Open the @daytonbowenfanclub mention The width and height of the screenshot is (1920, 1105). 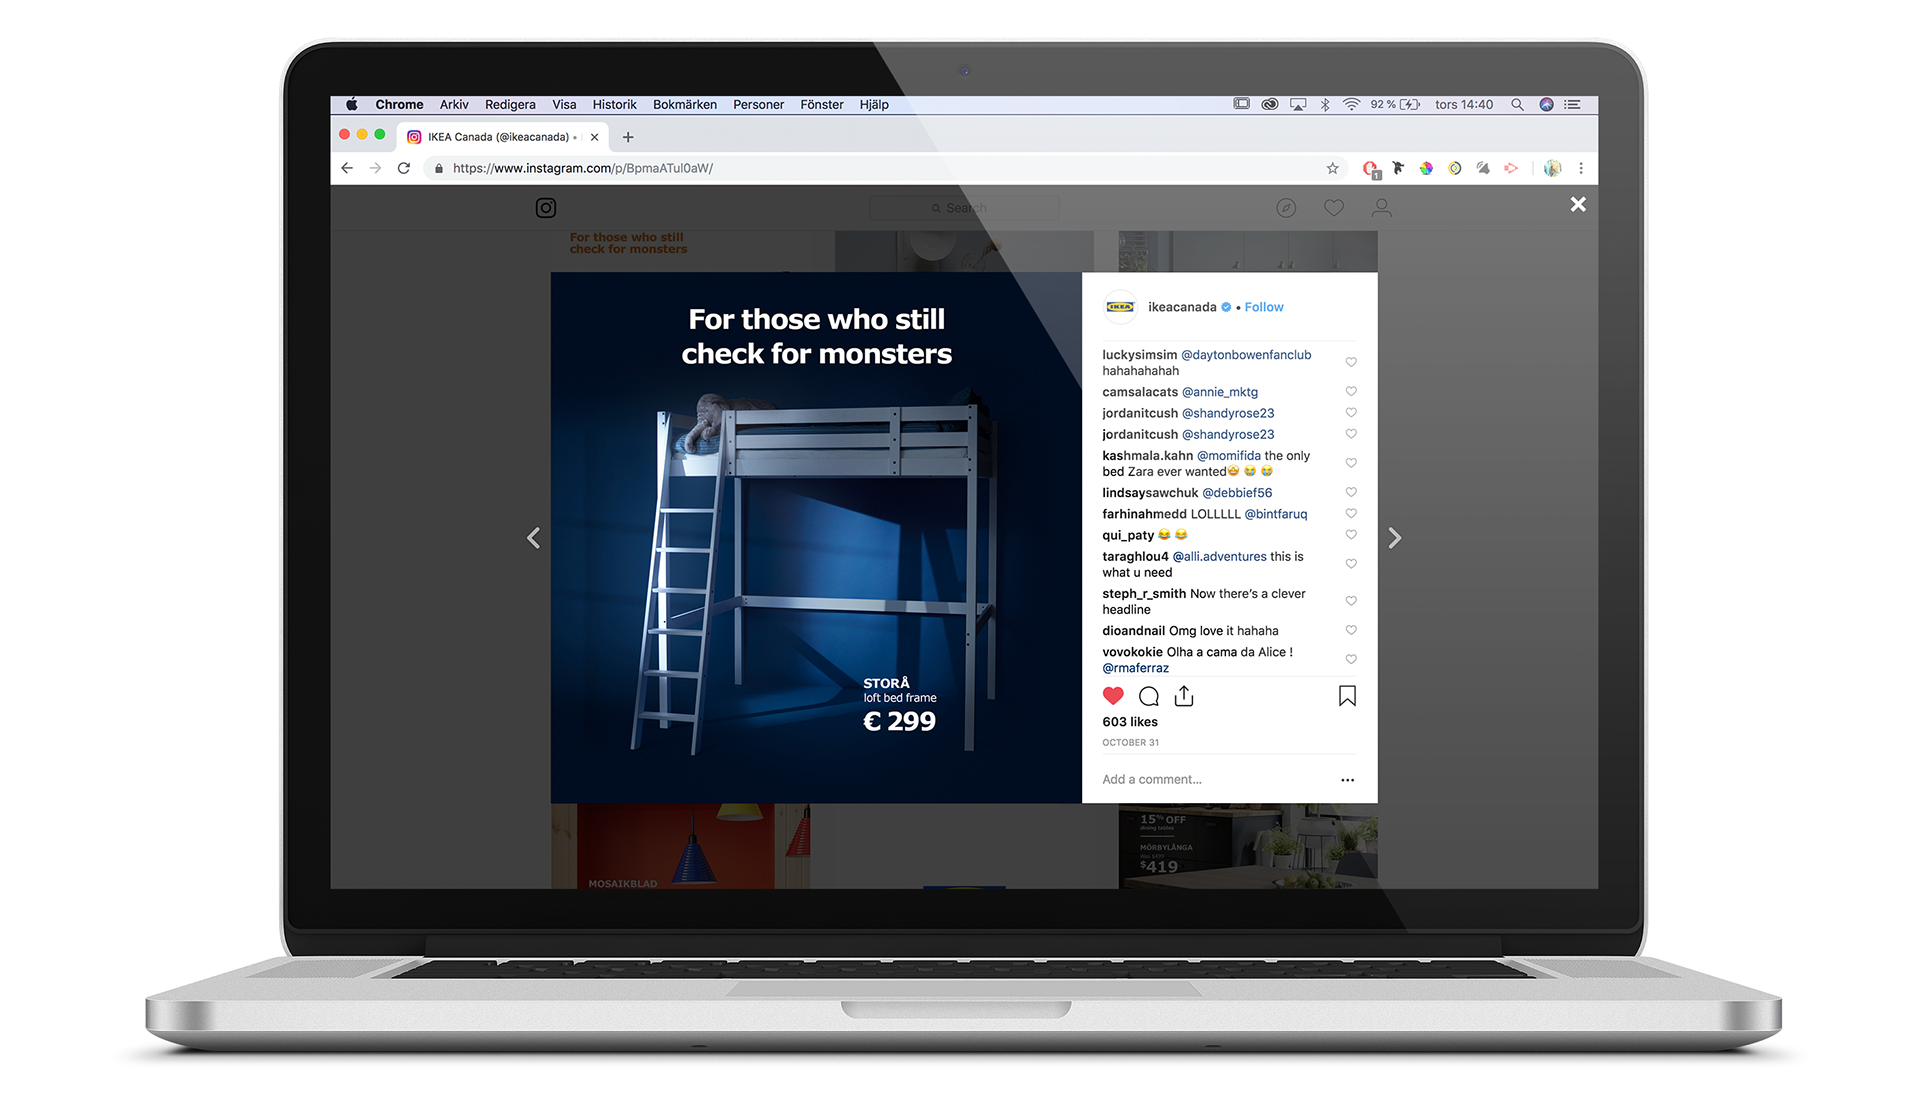click(1246, 355)
